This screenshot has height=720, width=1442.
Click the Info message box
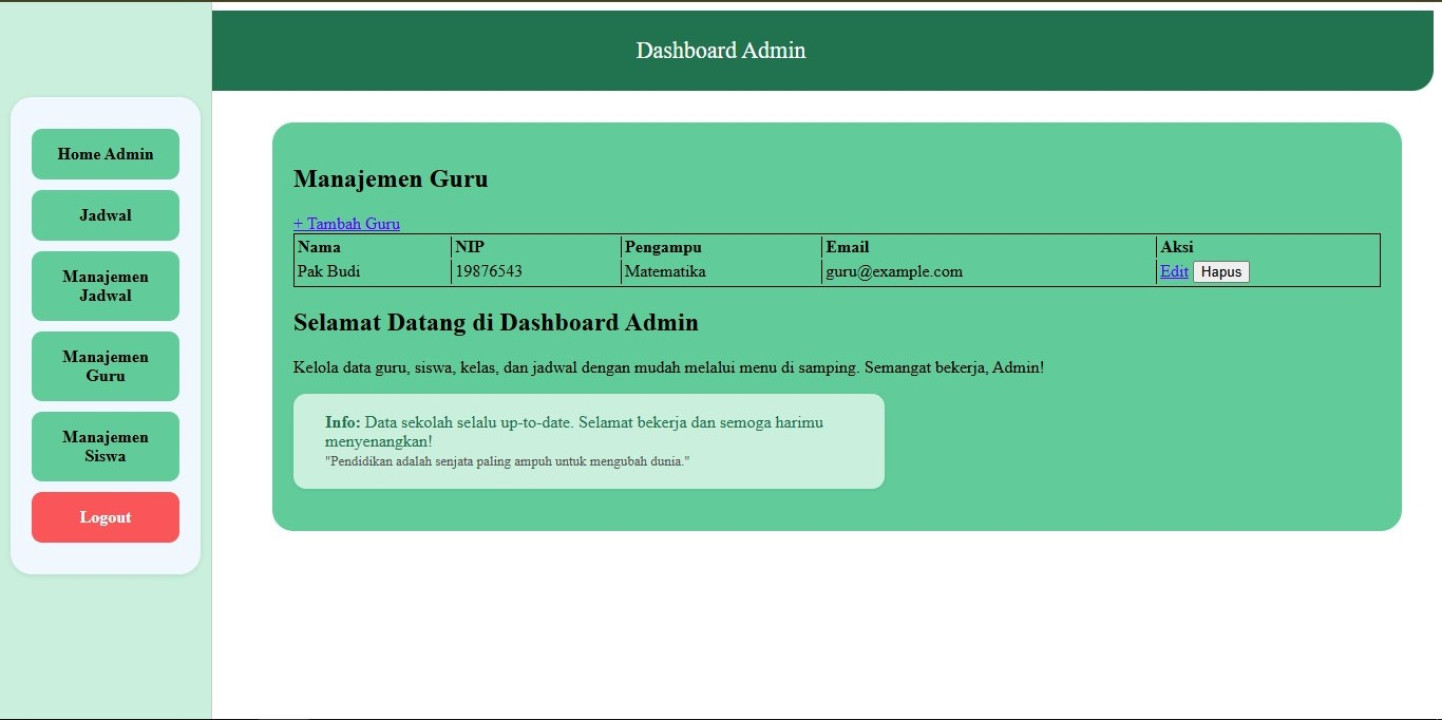click(x=588, y=441)
